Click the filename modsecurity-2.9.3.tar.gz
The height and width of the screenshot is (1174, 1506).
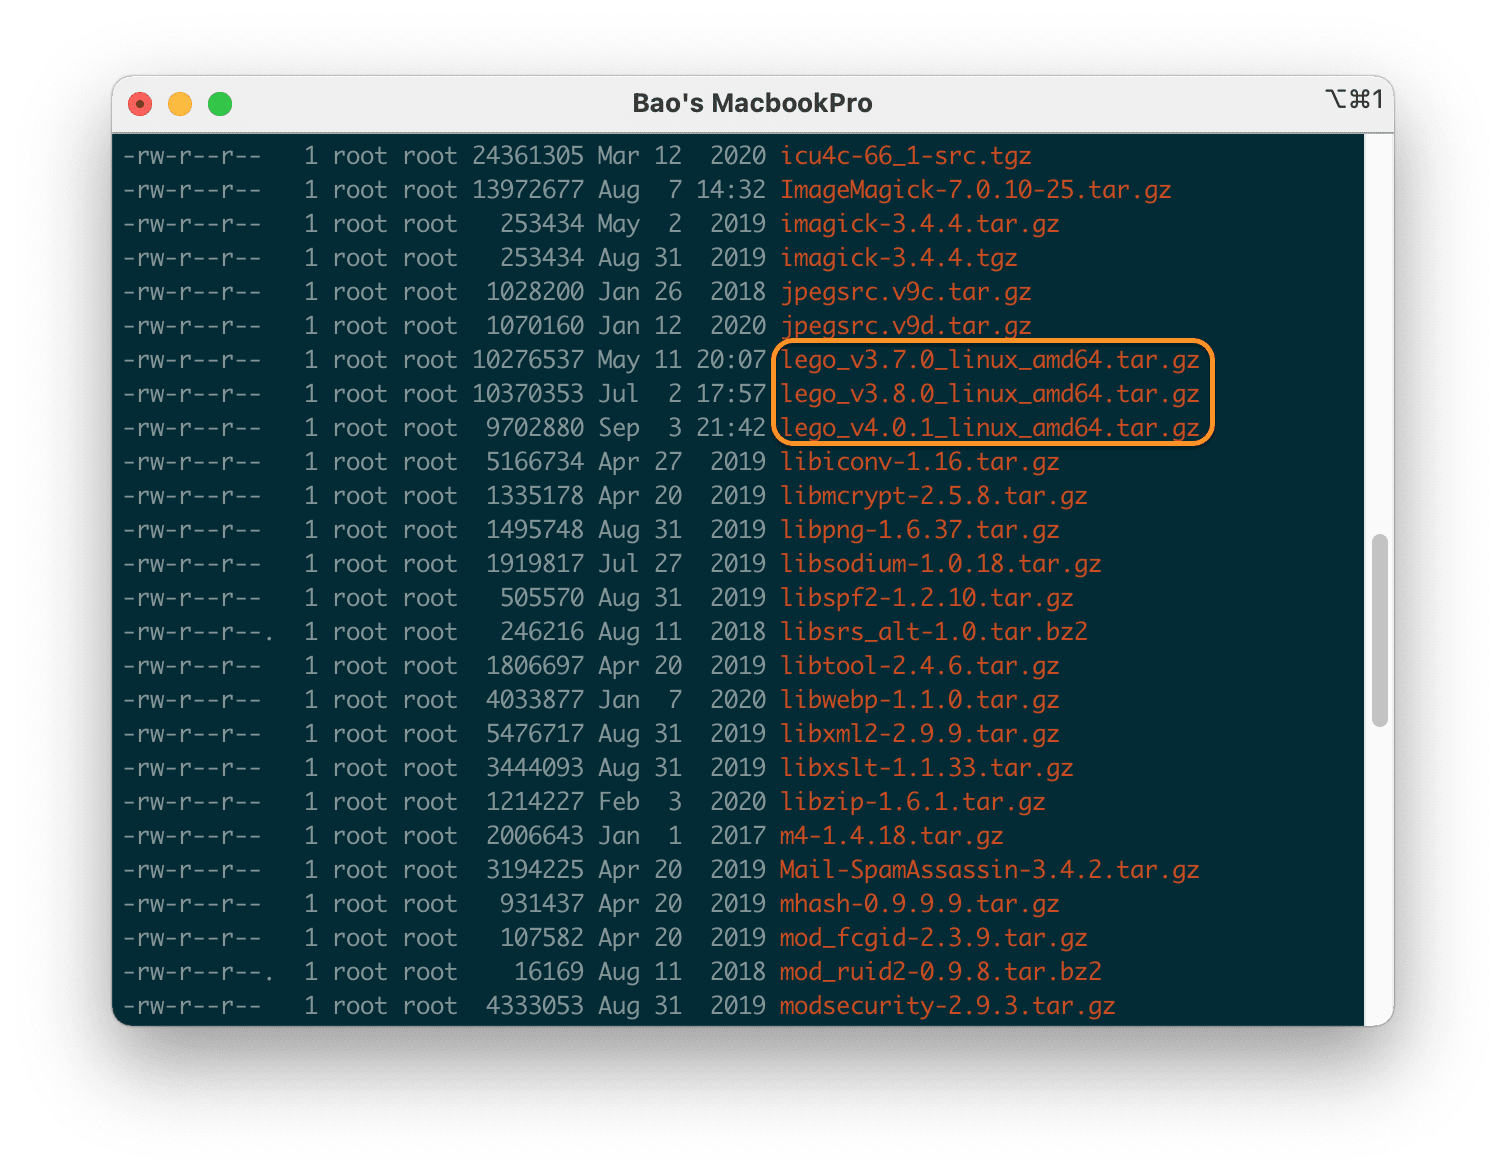tap(947, 1007)
